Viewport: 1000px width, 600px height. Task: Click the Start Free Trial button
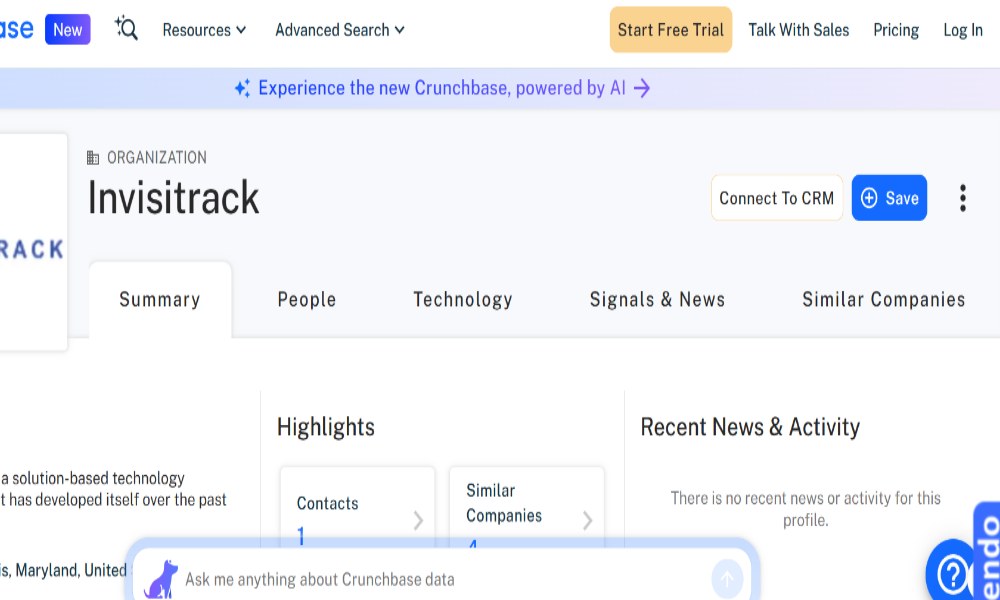(x=670, y=29)
